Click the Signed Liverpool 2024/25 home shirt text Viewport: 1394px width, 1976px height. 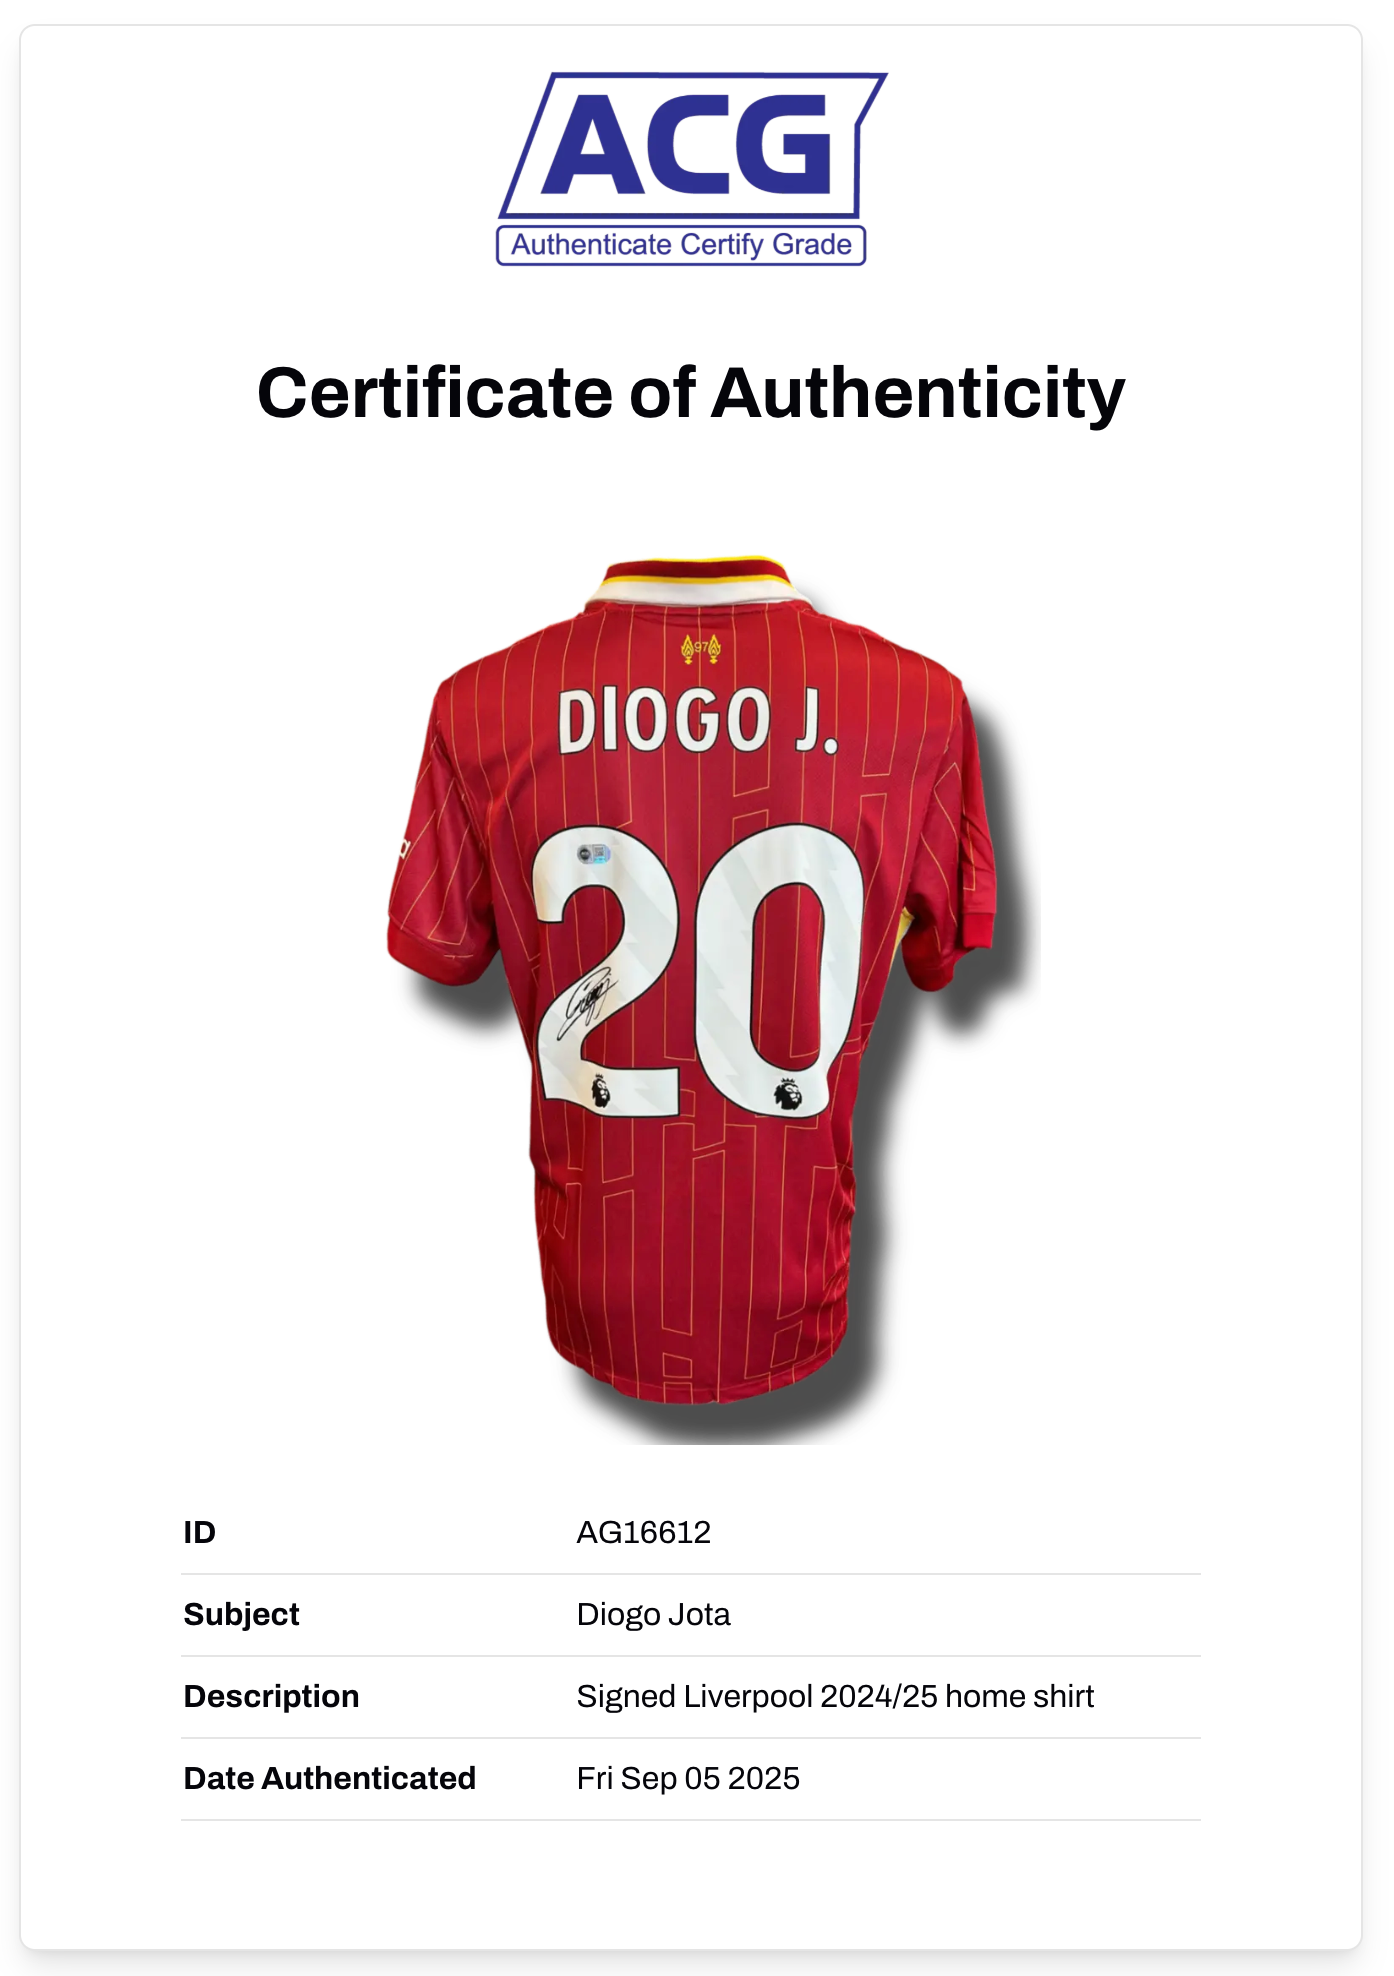pos(835,1696)
